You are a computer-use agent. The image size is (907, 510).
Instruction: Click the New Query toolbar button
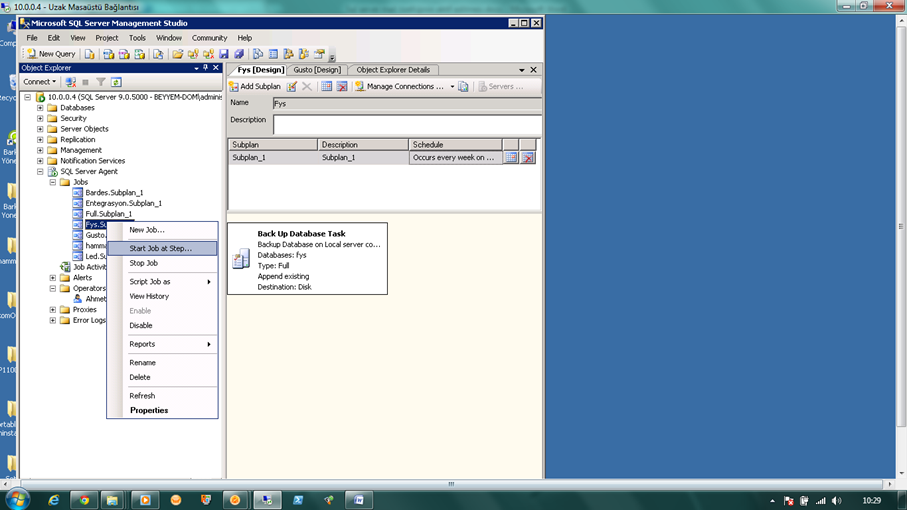[51, 54]
